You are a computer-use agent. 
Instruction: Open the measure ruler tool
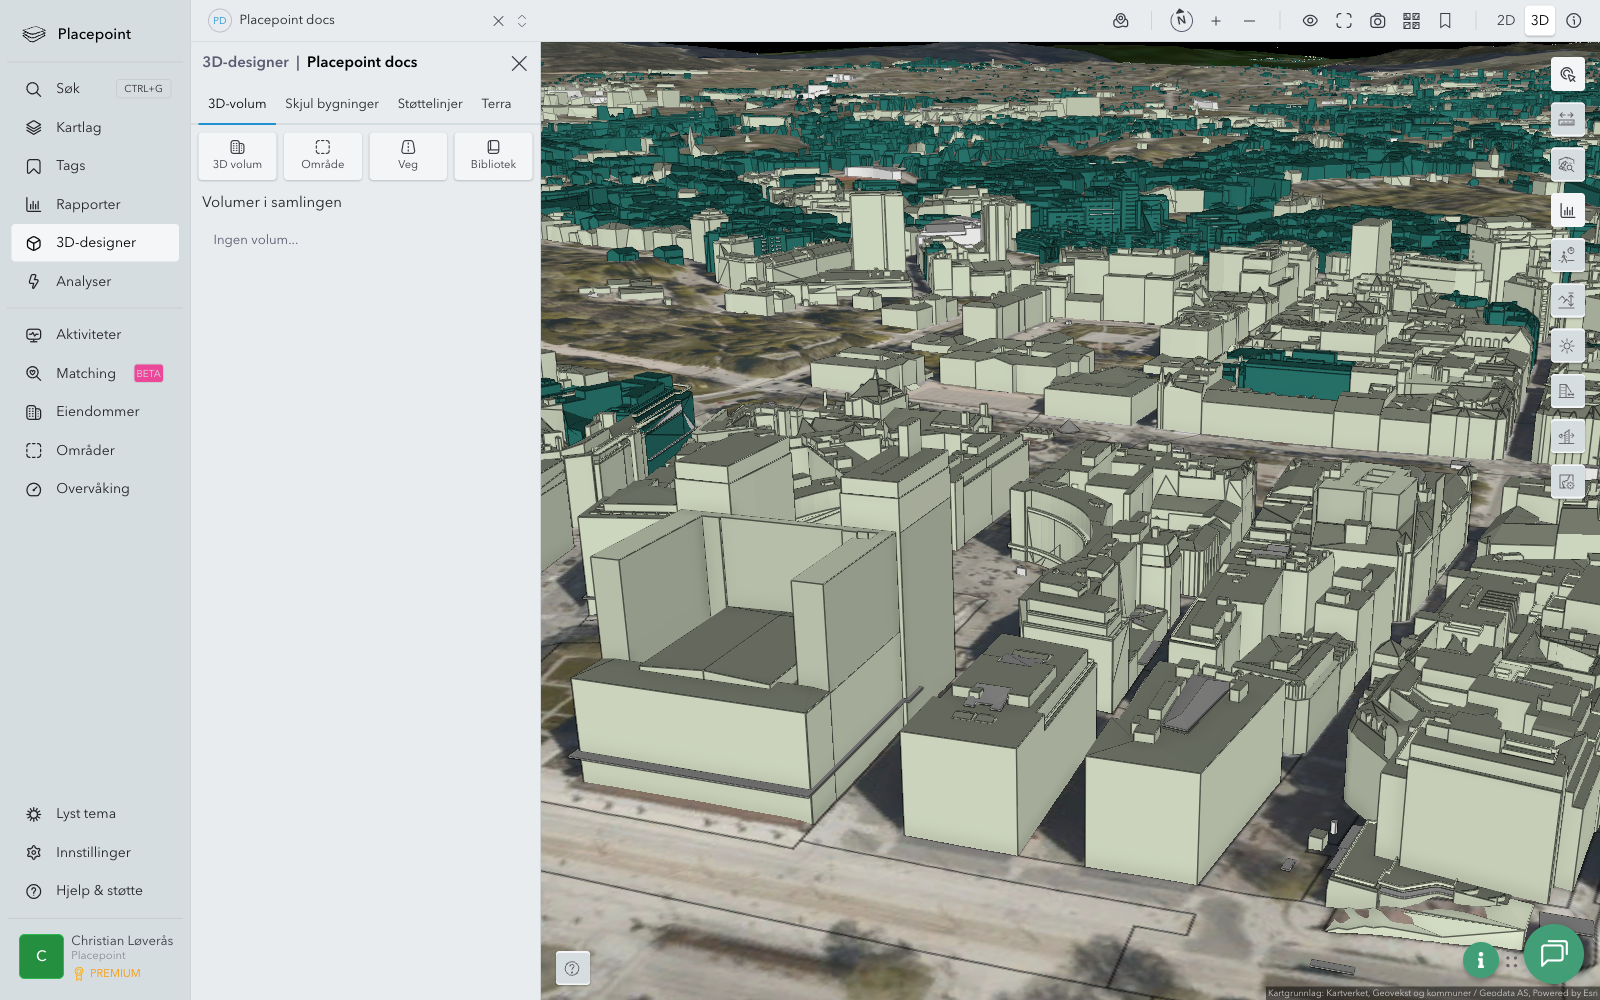click(x=1567, y=119)
